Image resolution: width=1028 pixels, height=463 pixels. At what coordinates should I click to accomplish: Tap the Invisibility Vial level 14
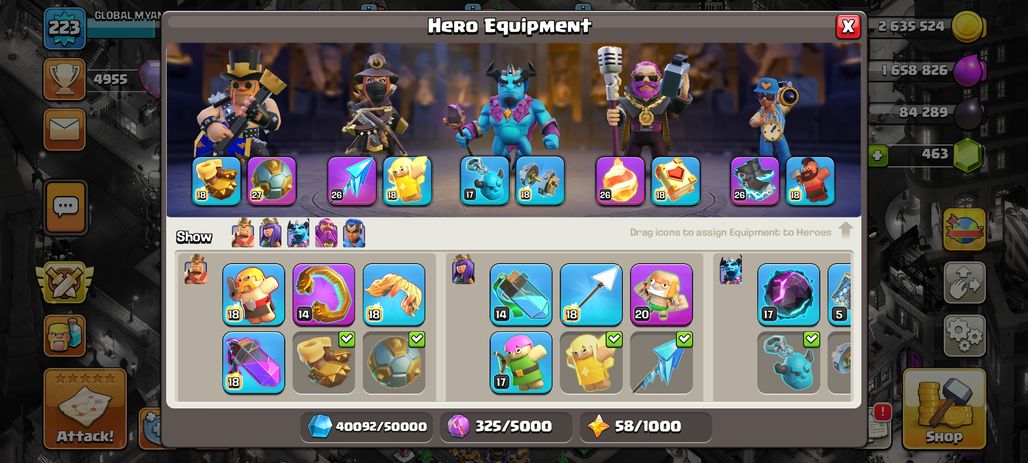[521, 294]
